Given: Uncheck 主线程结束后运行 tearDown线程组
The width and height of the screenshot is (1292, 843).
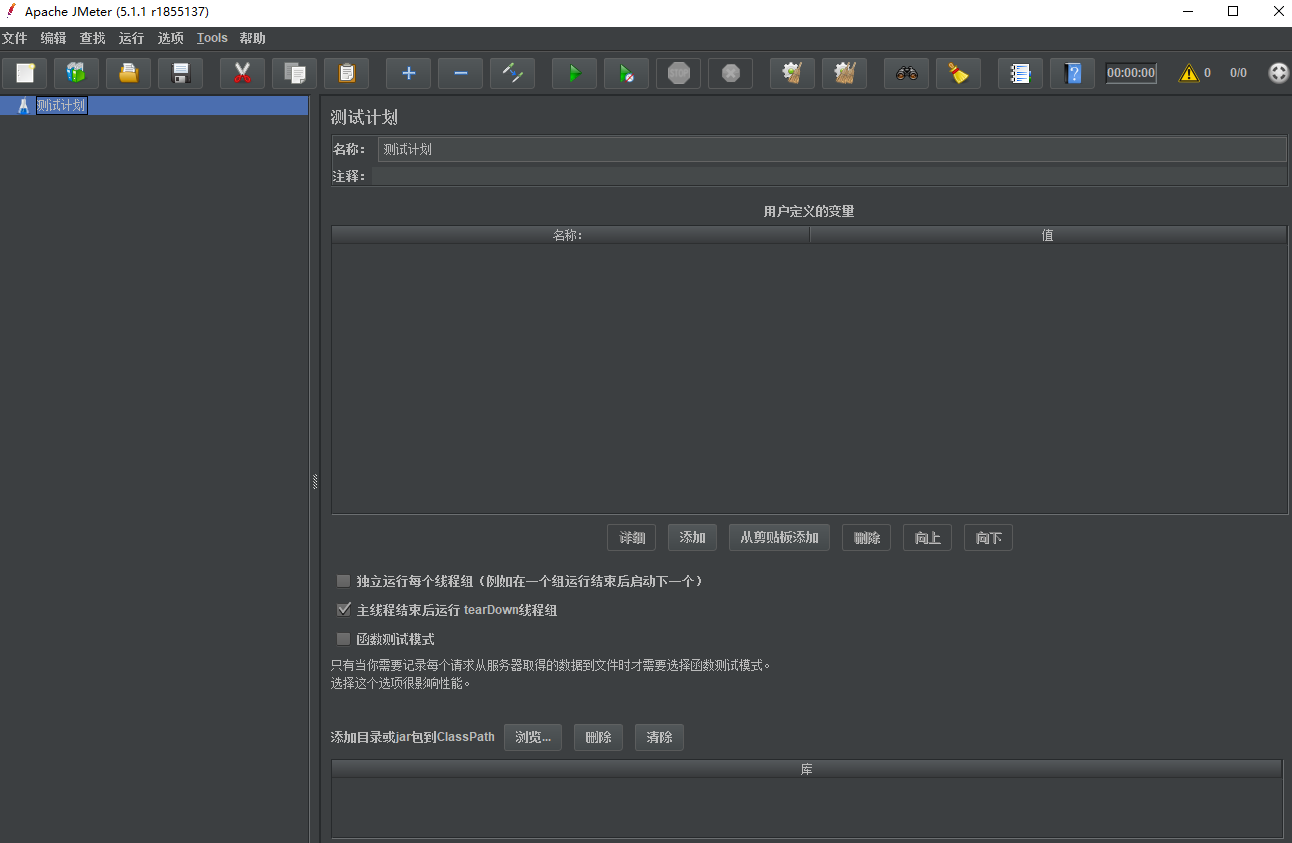Looking at the screenshot, I should (344, 610).
